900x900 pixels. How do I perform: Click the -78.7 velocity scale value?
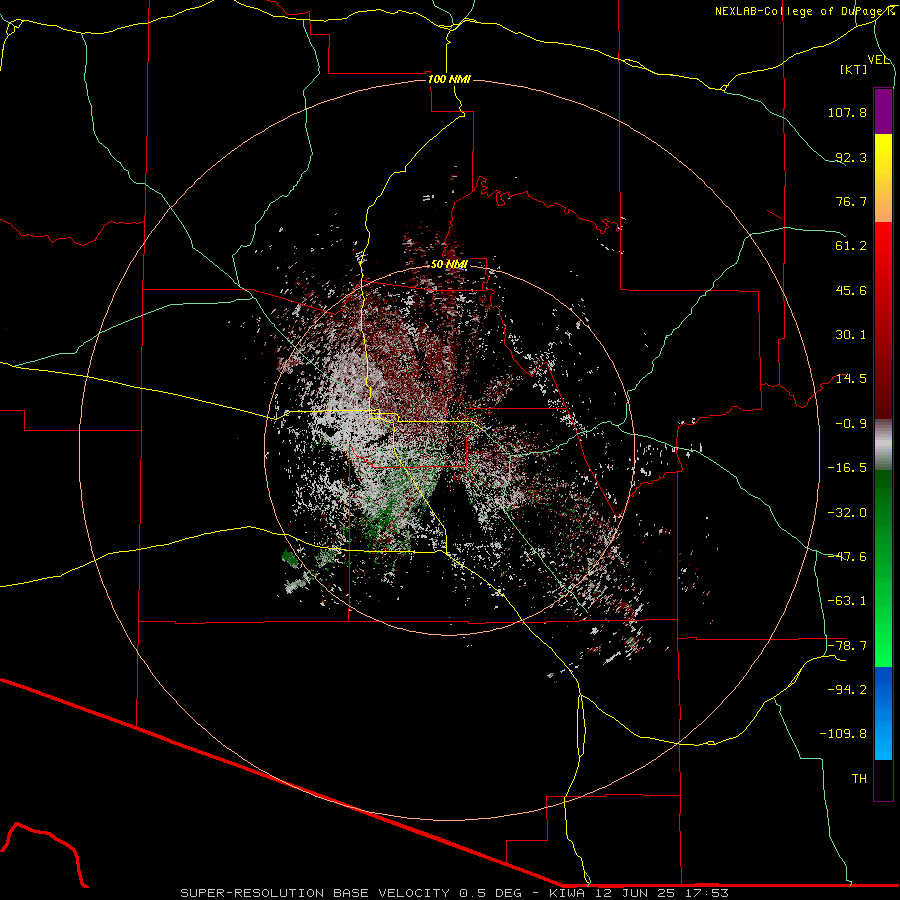coord(847,646)
